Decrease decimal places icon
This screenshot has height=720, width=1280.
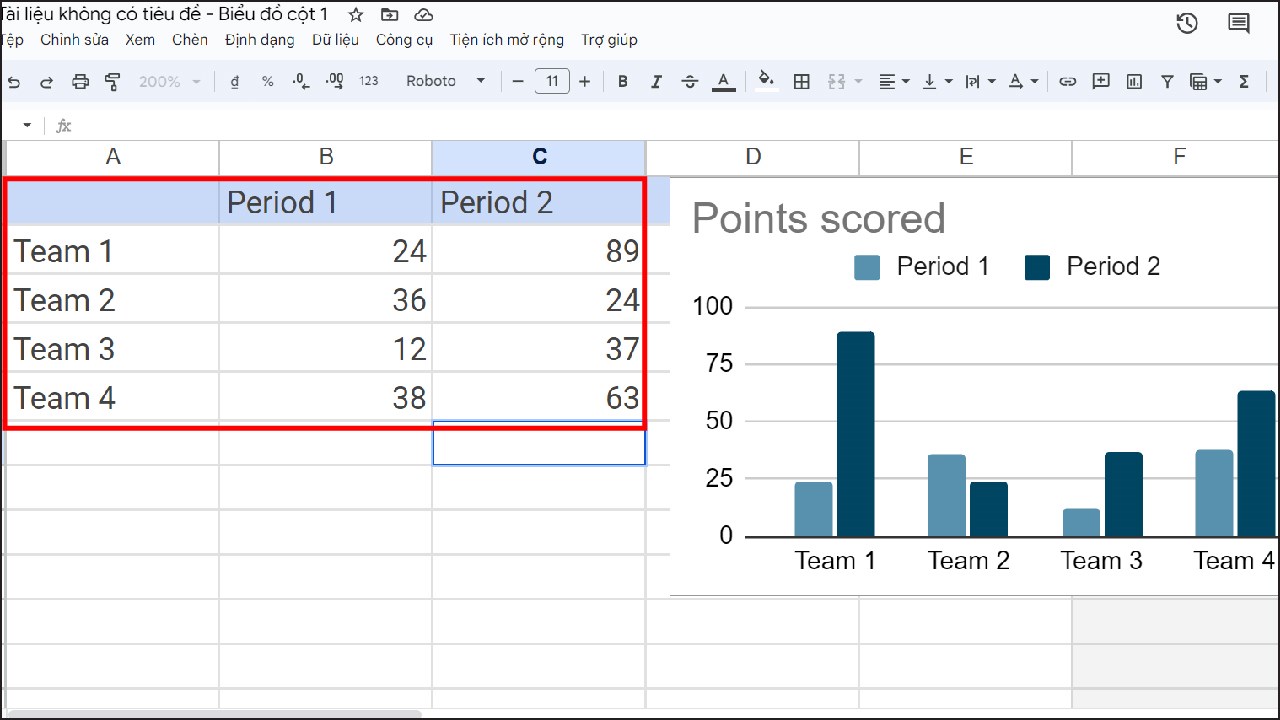tap(301, 82)
